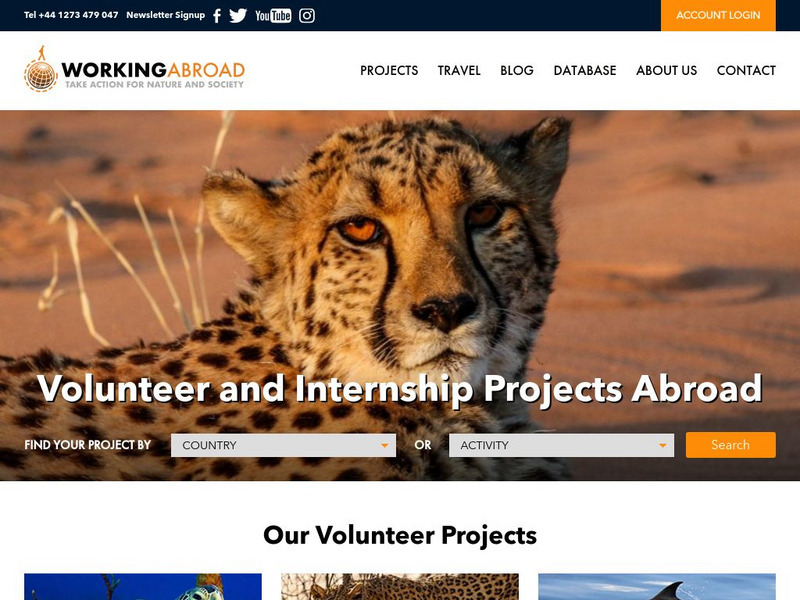Go to the BLOG page
800x600 pixels.
click(517, 70)
